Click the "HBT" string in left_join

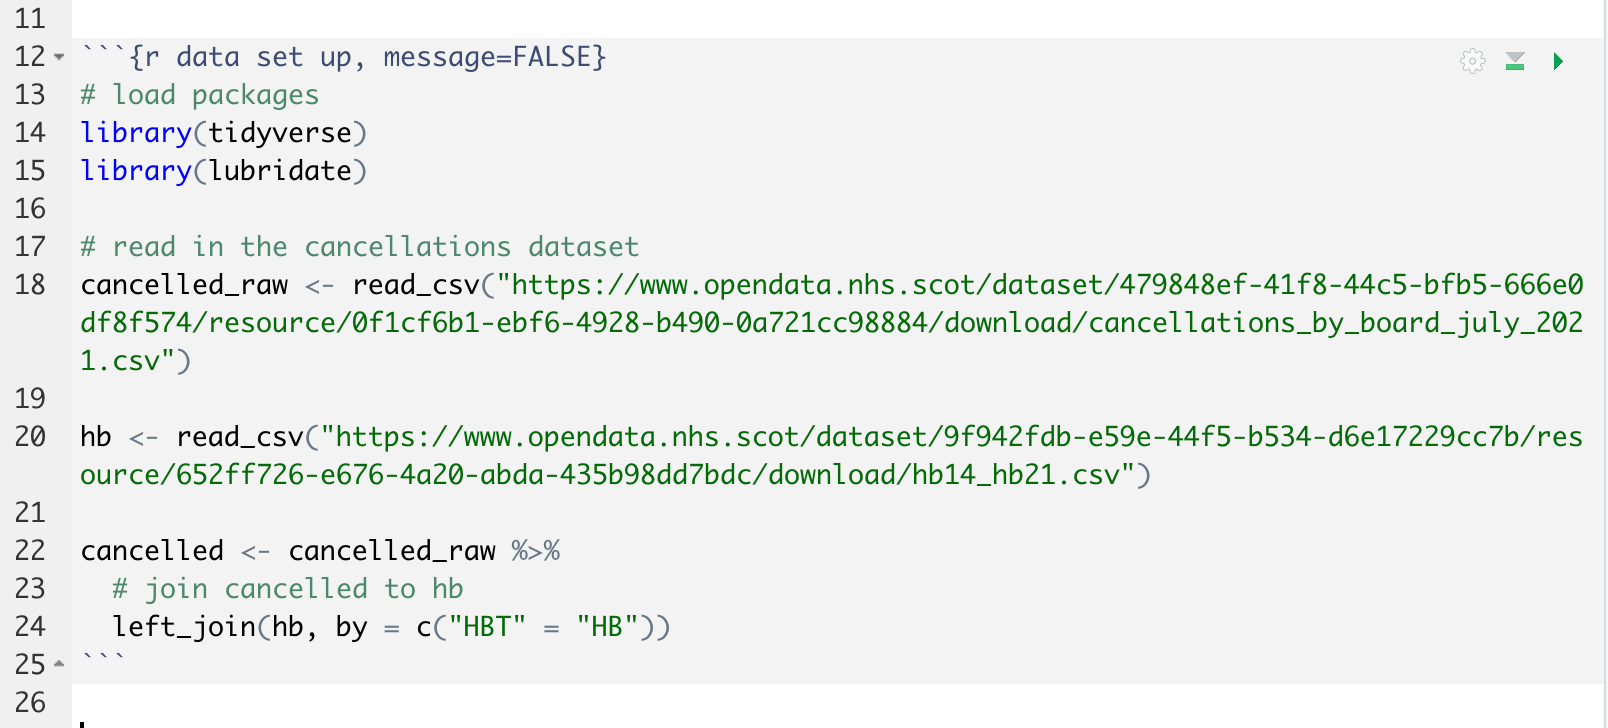pos(487,627)
